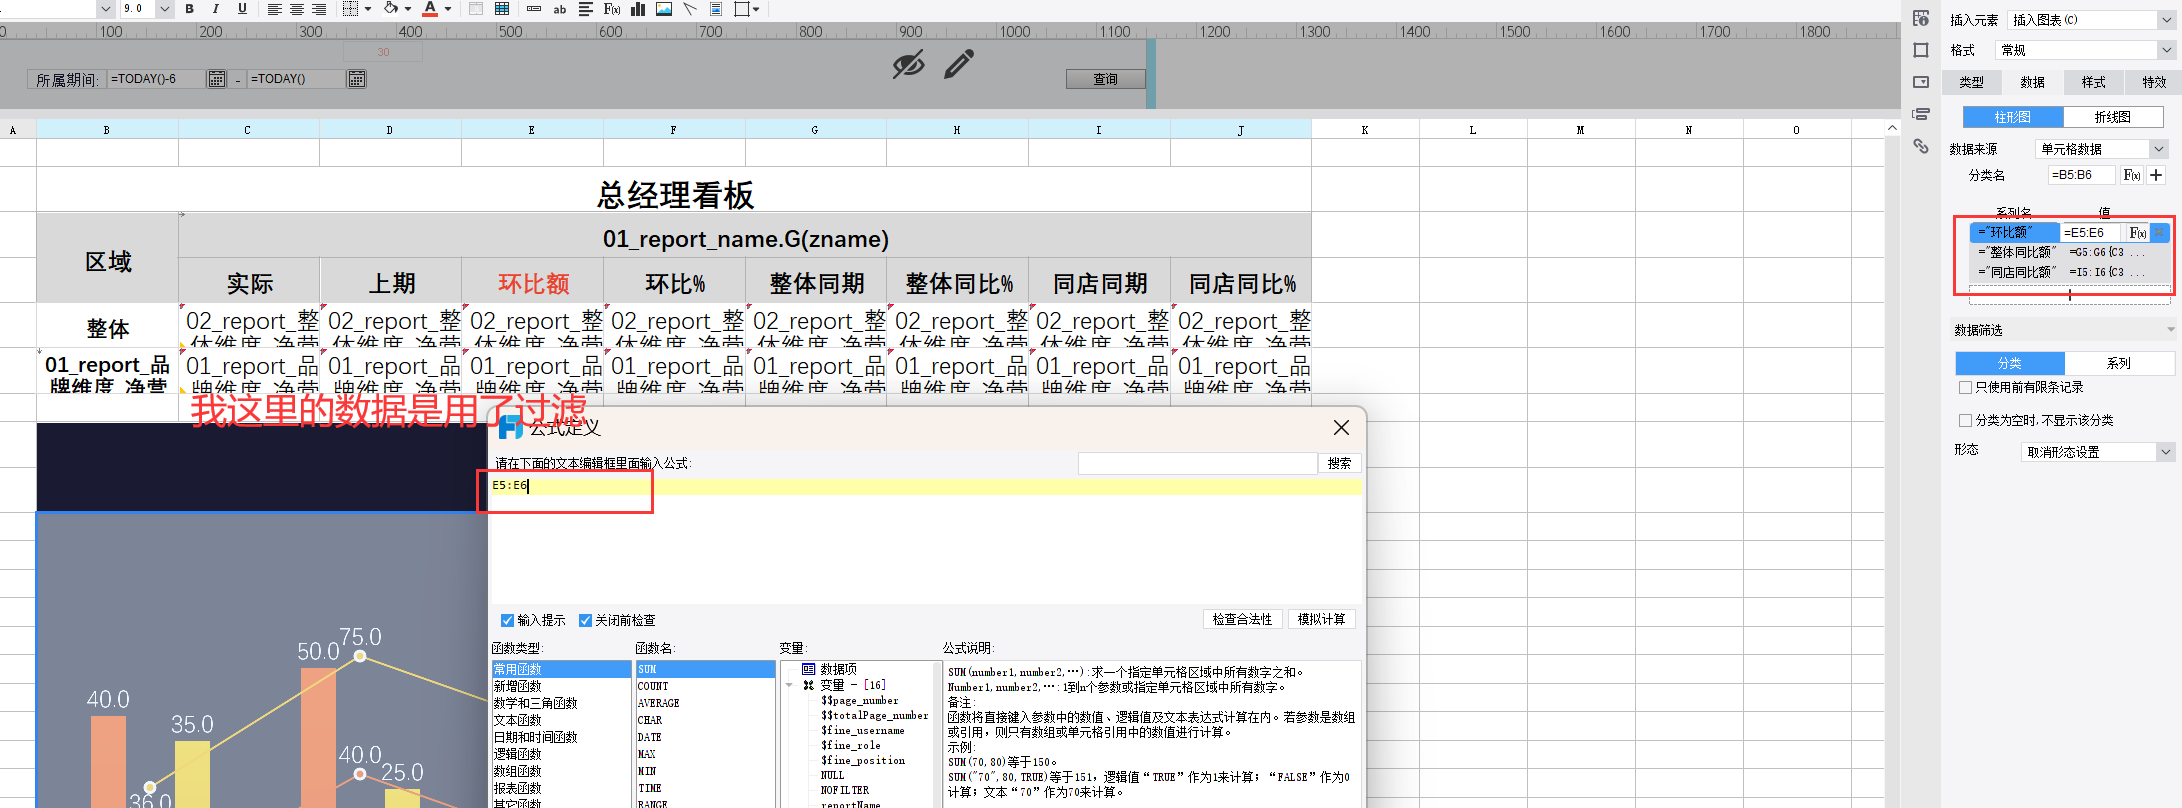
Task: Select 系列 filter toggle
Action: click(x=2119, y=363)
